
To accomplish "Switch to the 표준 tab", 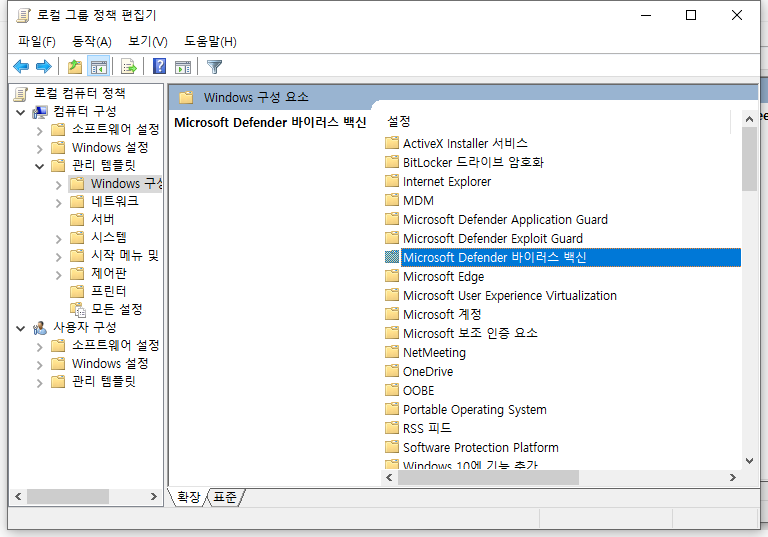I will point(225,497).
